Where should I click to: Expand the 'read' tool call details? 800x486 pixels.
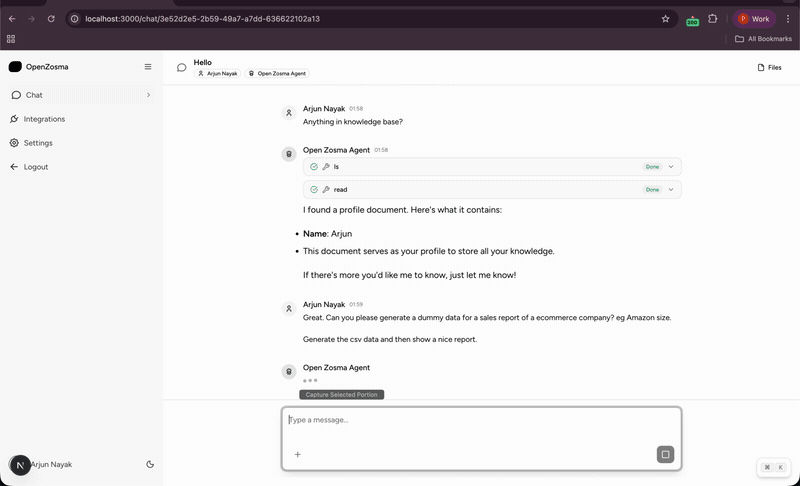pyautogui.click(x=671, y=190)
